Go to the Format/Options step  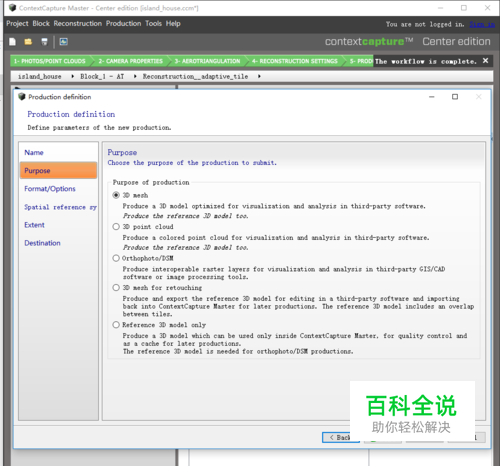pyautogui.click(x=58, y=189)
